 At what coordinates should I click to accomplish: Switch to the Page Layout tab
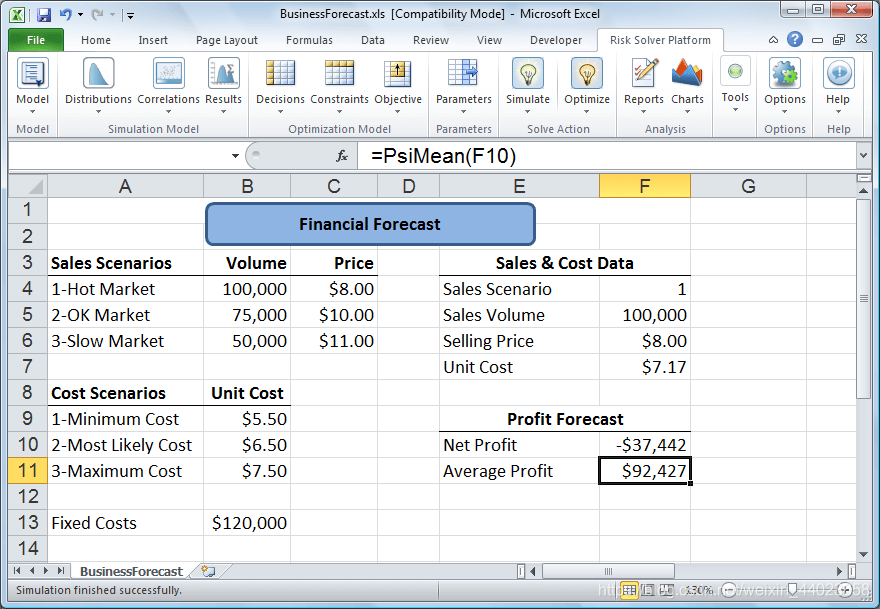click(x=227, y=40)
